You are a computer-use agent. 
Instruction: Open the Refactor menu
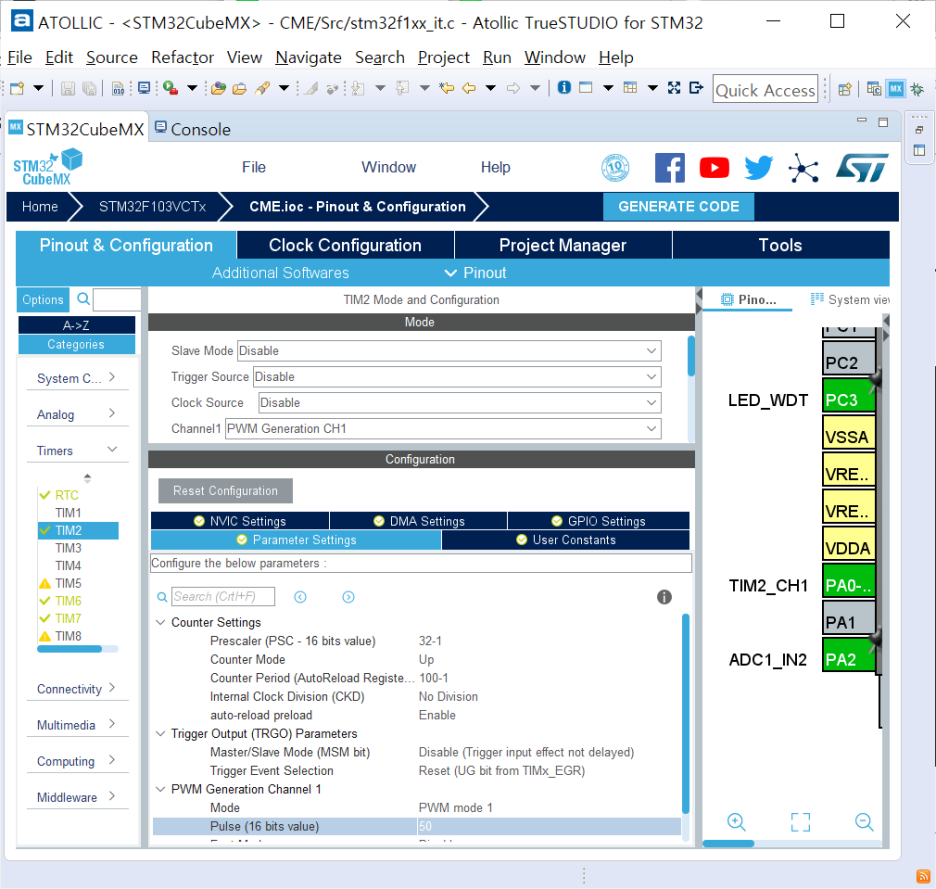tap(182, 57)
